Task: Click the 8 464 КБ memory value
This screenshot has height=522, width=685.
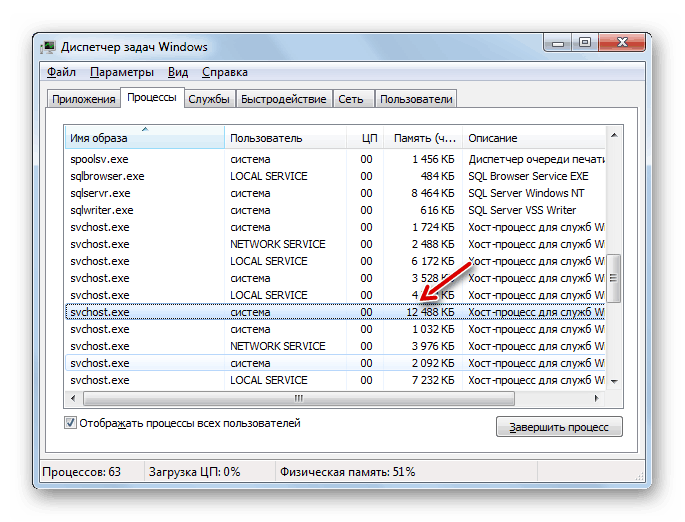Action: [x=432, y=193]
